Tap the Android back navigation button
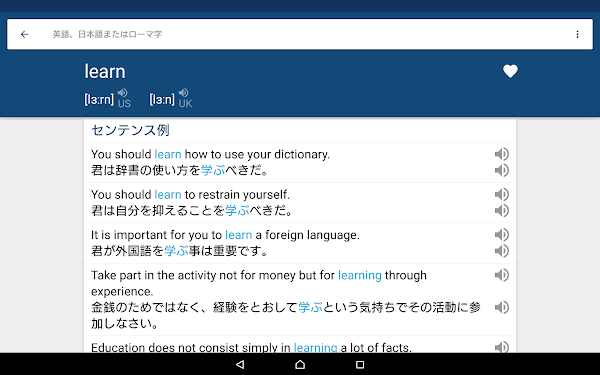Screen dimensions: 600x375 (240, 364)
